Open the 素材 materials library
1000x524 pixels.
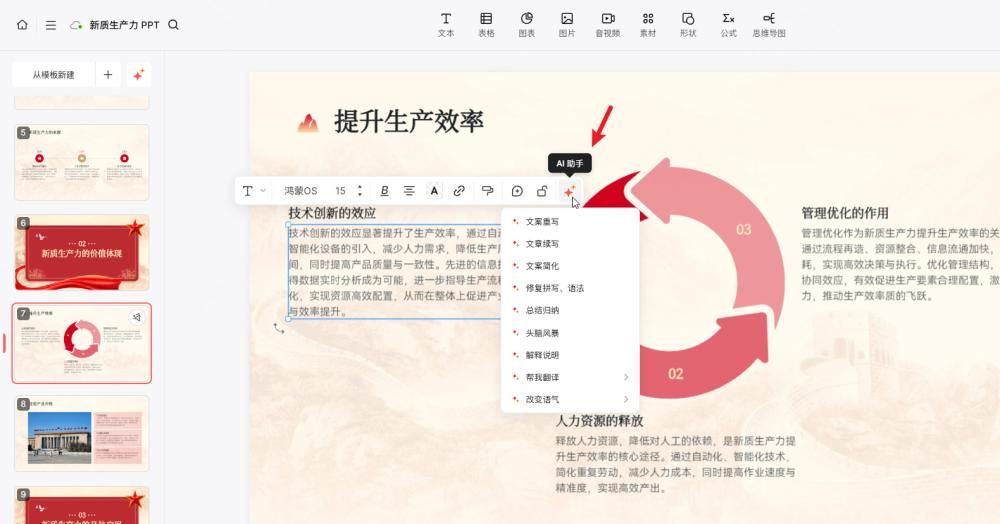[648, 24]
